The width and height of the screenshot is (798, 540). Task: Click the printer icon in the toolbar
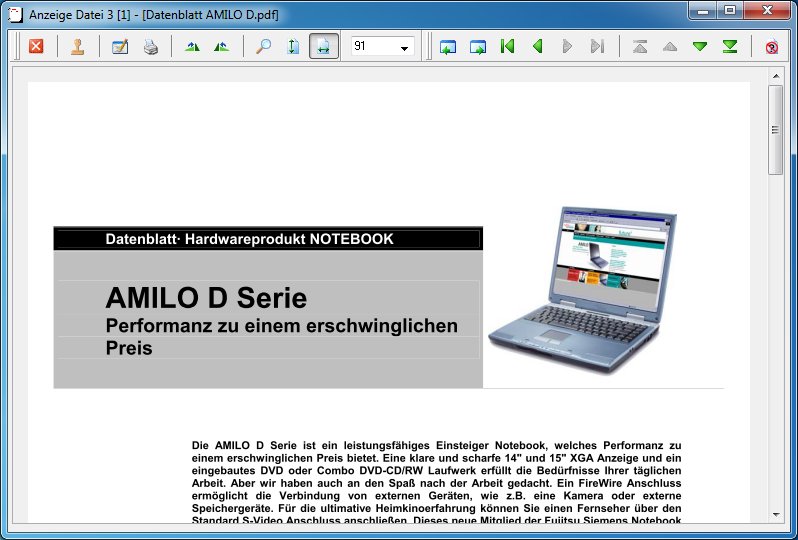(151, 47)
